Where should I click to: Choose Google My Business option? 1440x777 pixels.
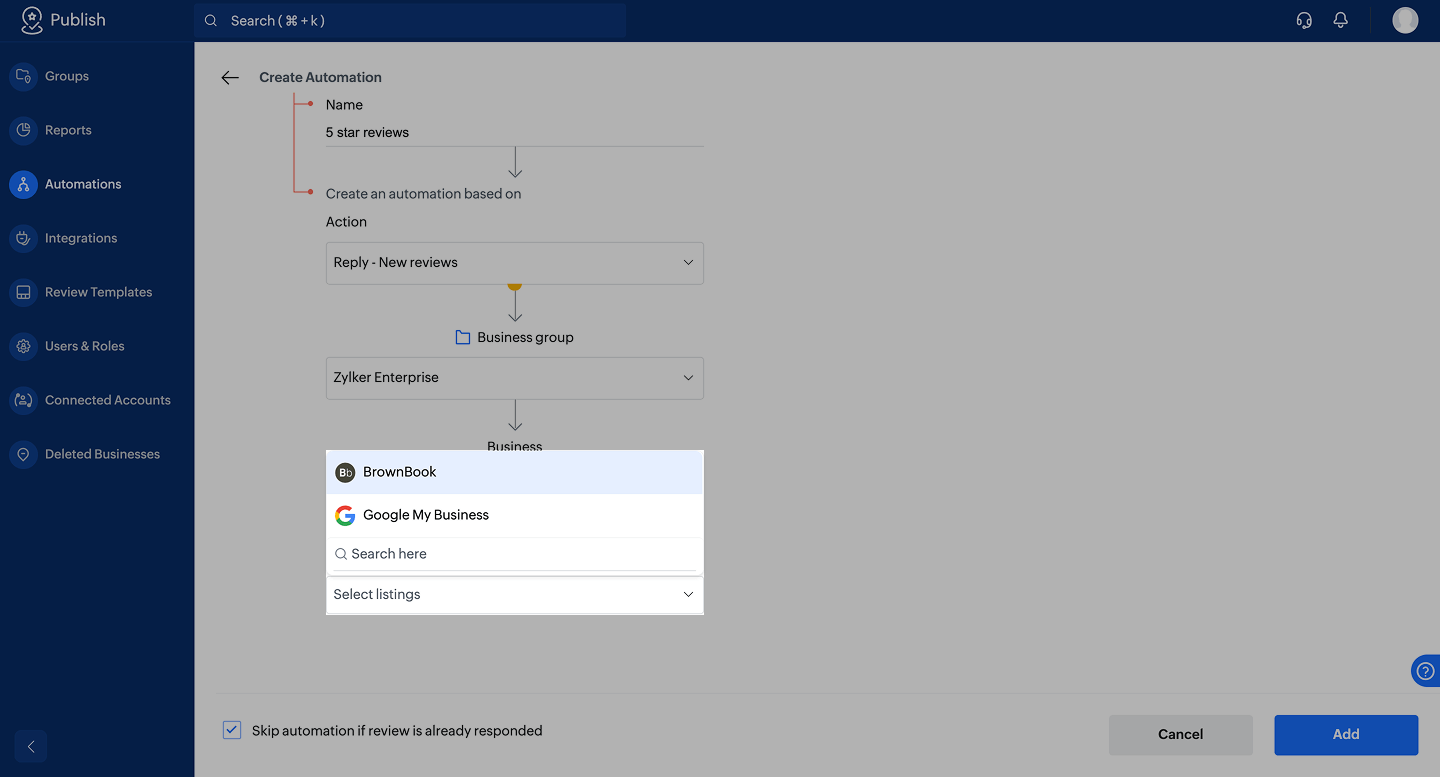click(x=515, y=515)
